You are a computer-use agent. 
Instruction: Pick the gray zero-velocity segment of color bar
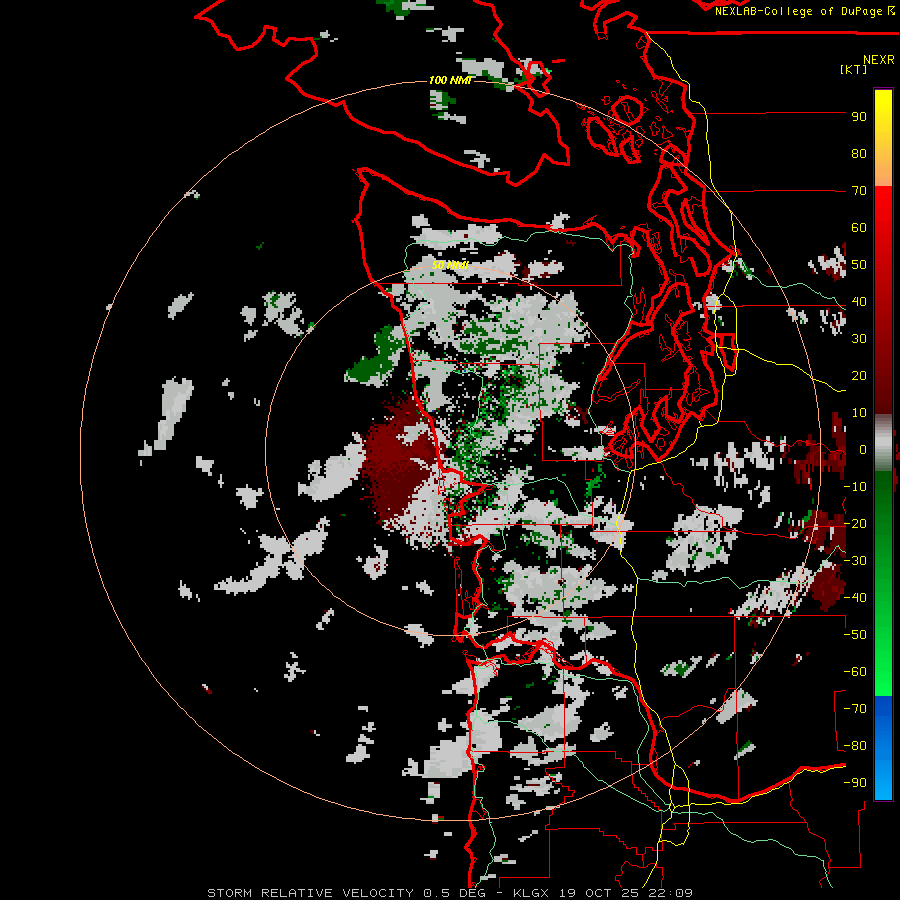pos(883,443)
